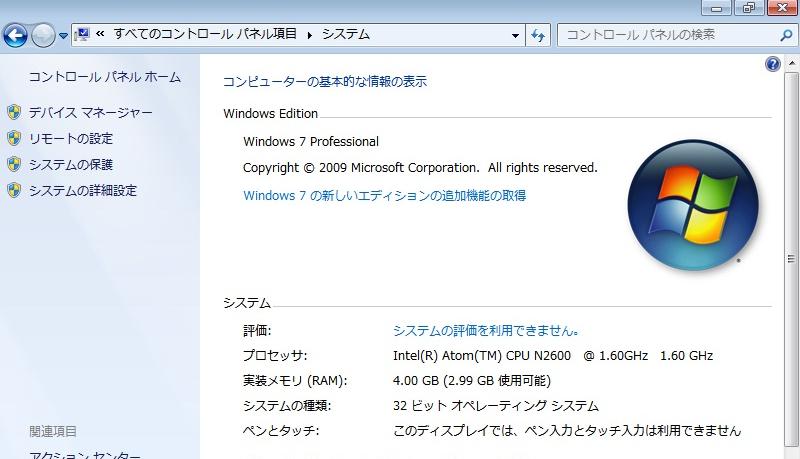Open the address bar history dropdown
This screenshot has width=800, height=459.
click(515, 35)
